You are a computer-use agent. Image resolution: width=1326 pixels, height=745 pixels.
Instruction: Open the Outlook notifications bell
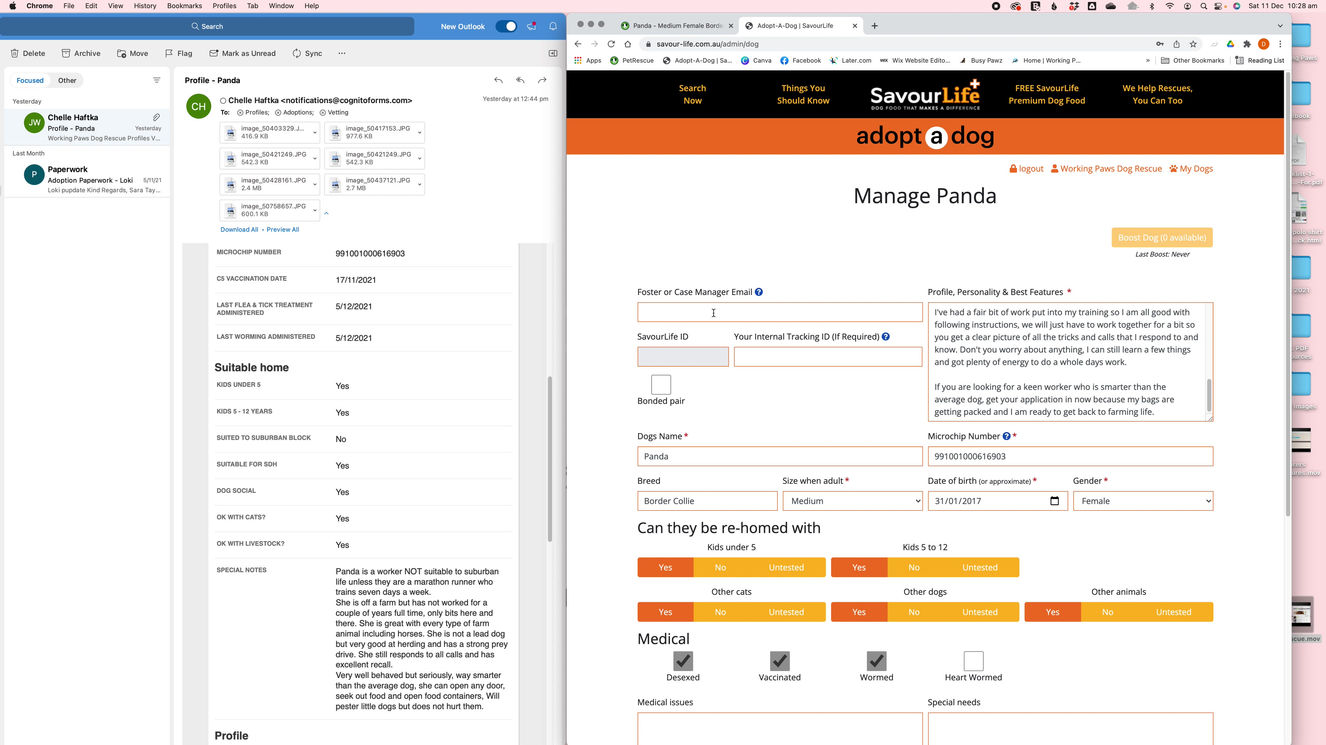click(x=553, y=26)
